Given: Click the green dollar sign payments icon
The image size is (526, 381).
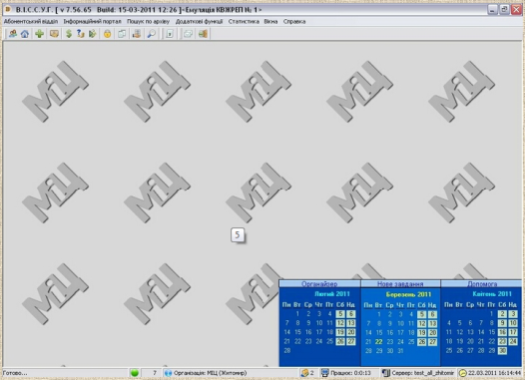Looking at the screenshot, I should pyautogui.click(x=69, y=34).
